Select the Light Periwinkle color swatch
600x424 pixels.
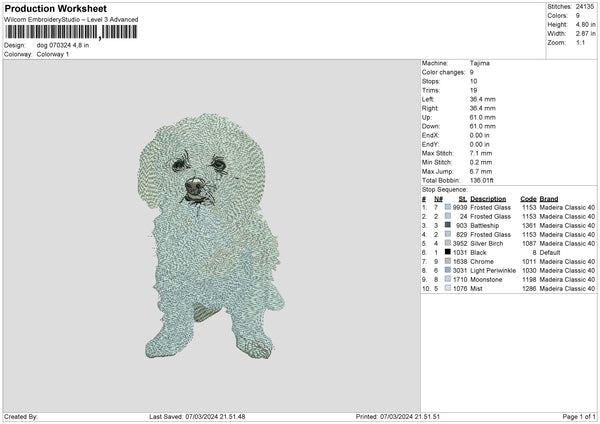(448, 270)
